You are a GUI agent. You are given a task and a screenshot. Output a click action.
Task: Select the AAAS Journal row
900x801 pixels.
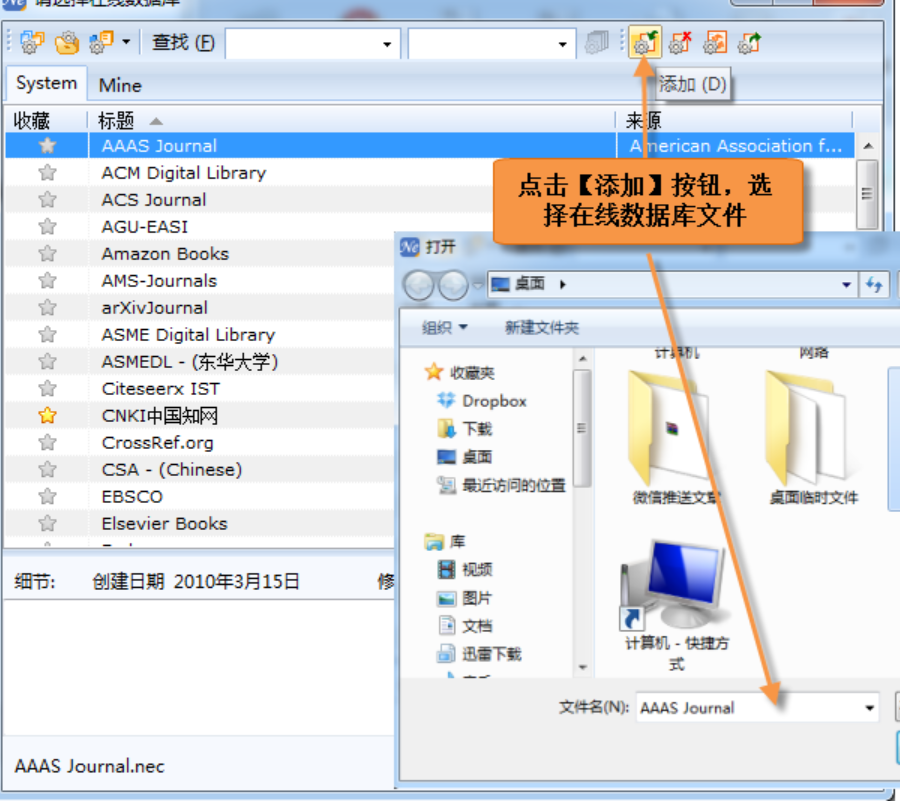(x=429, y=146)
